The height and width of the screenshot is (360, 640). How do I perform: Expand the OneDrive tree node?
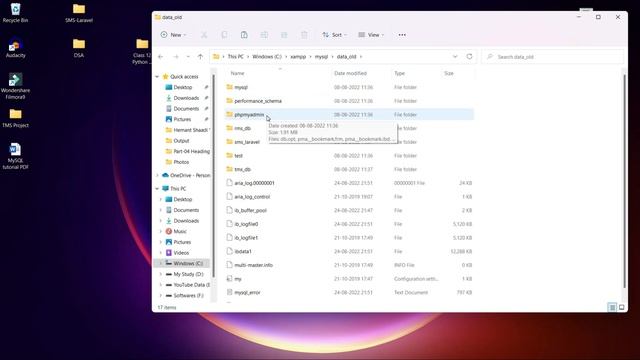[157, 176]
